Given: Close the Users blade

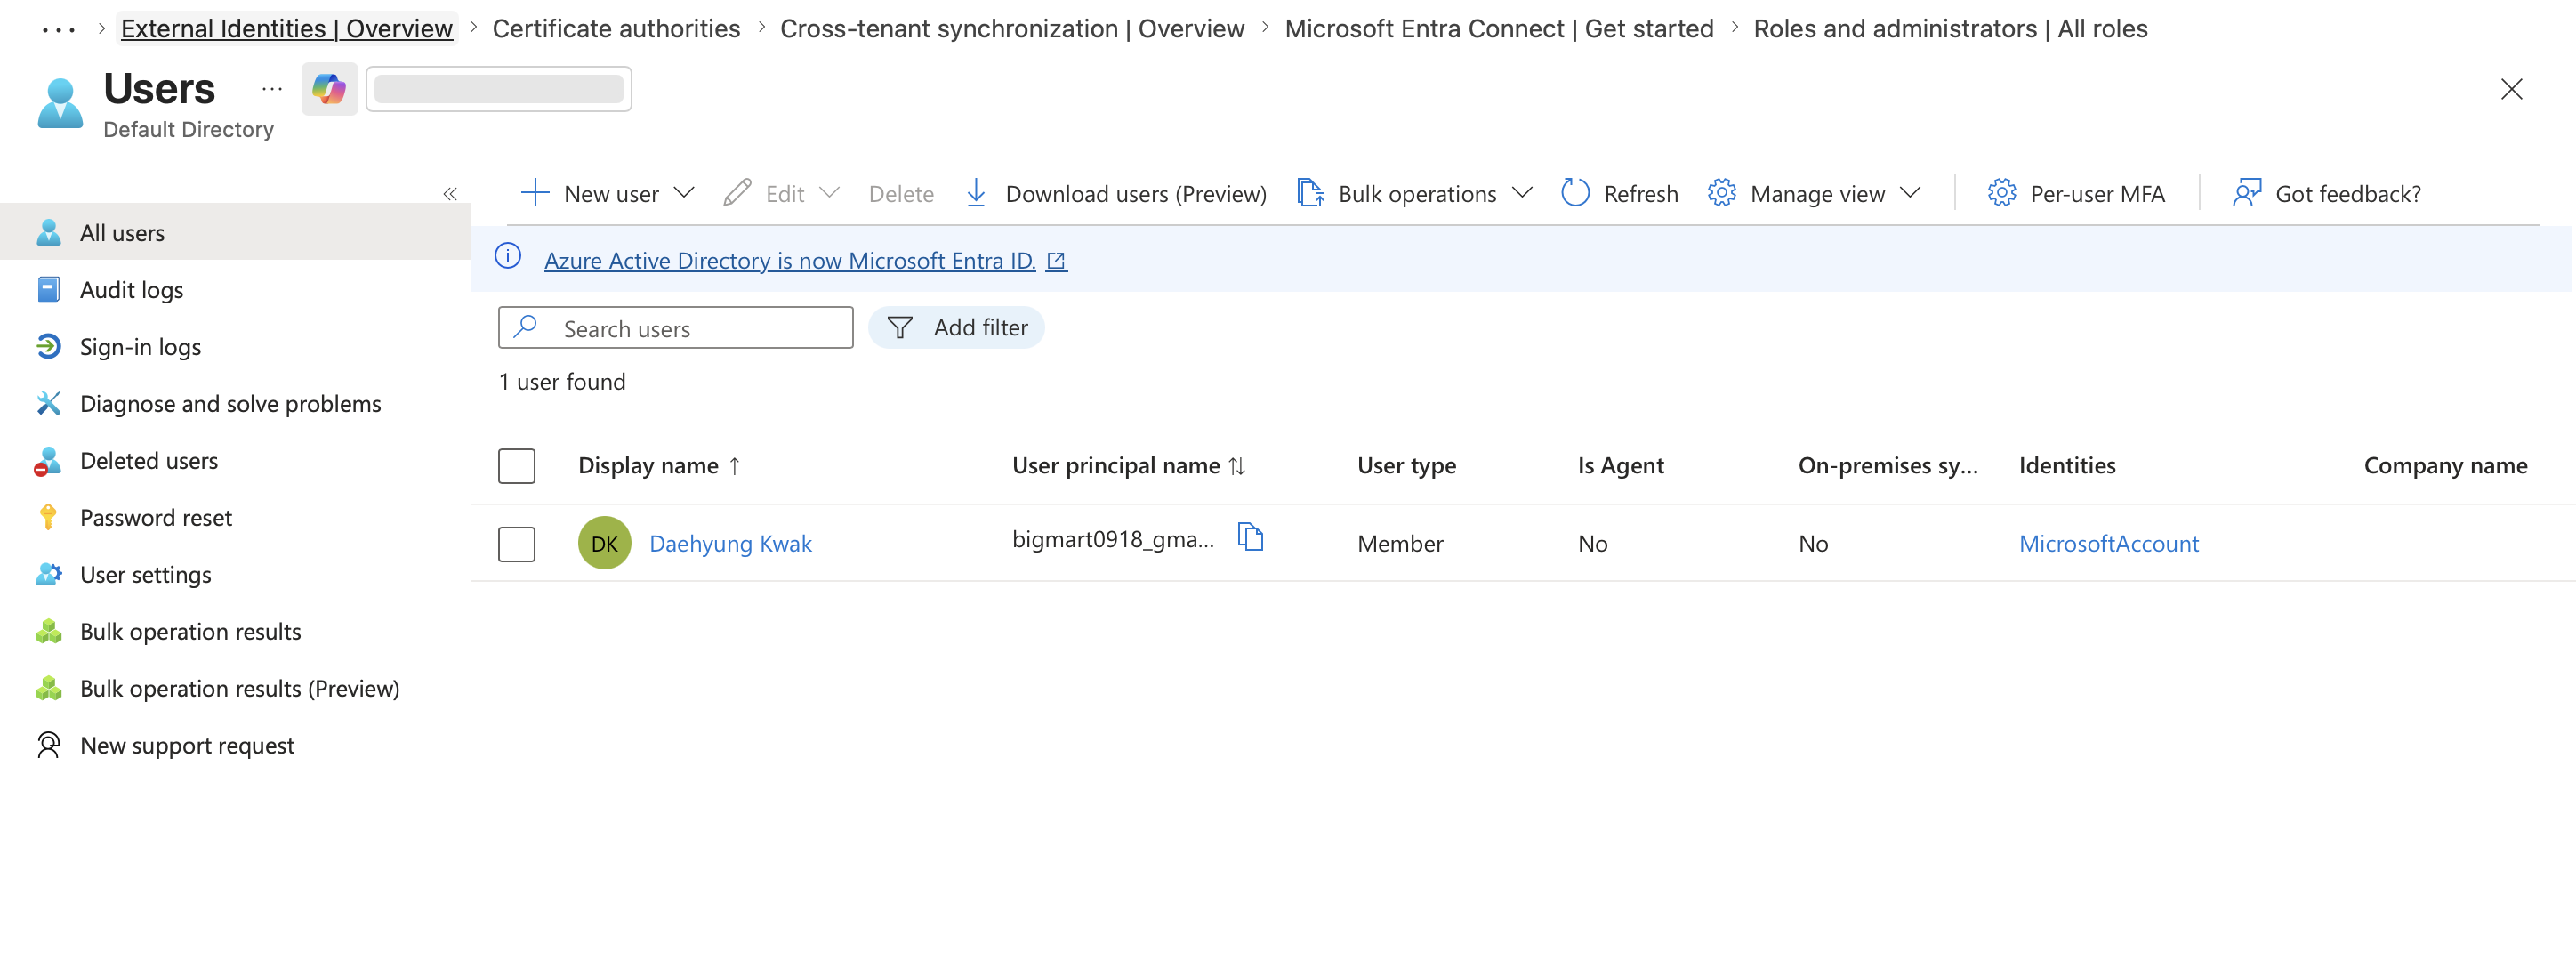Looking at the screenshot, I should point(2511,89).
